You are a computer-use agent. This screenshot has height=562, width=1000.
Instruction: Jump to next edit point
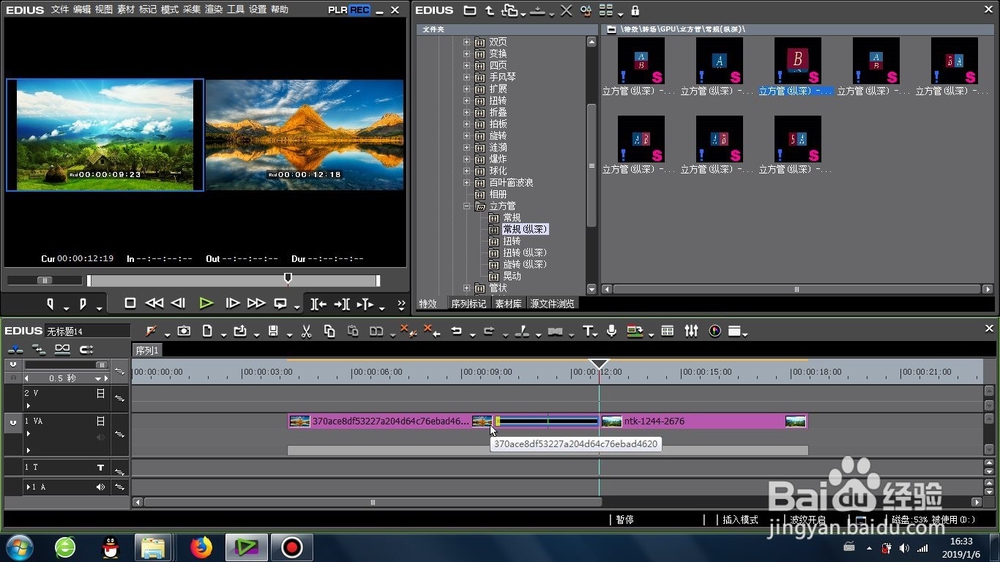point(342,304)
